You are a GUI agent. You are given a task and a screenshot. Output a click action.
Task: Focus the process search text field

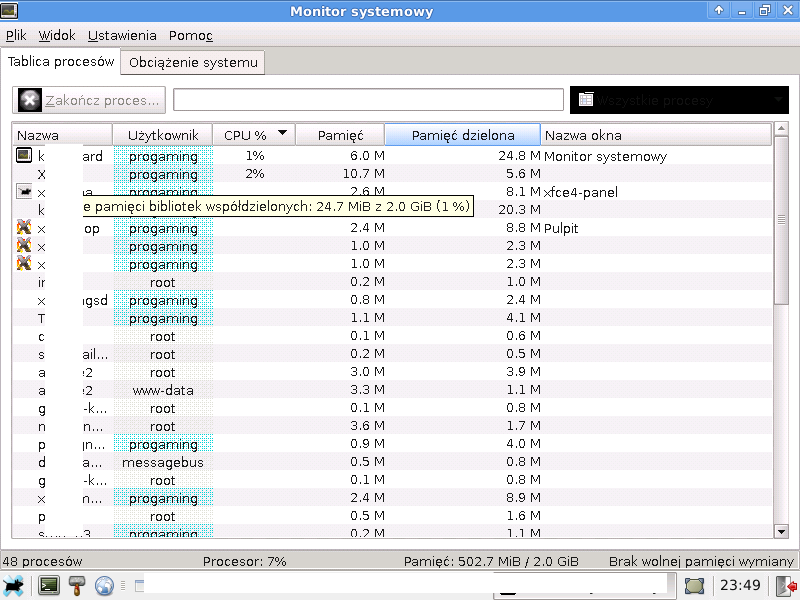[x=368, y=100]
